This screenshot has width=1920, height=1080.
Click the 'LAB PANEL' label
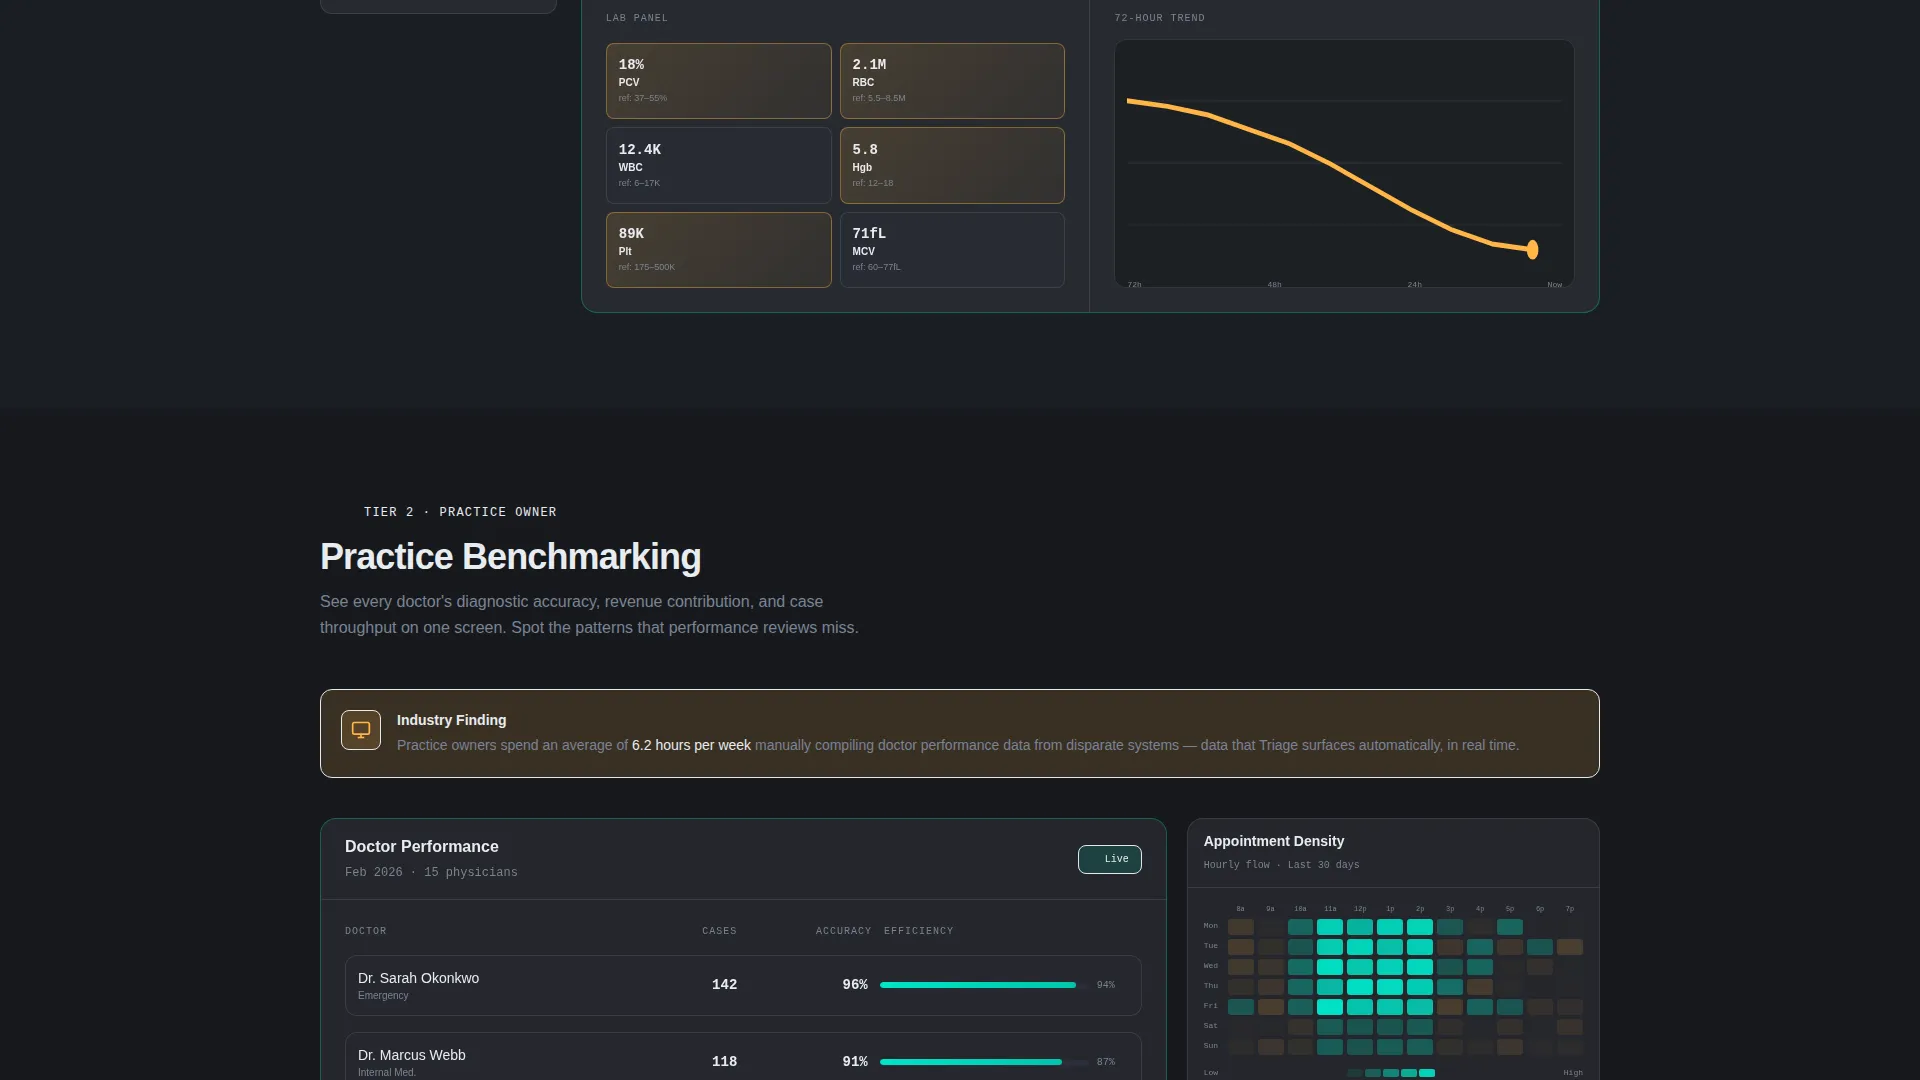tap(637, 18)
